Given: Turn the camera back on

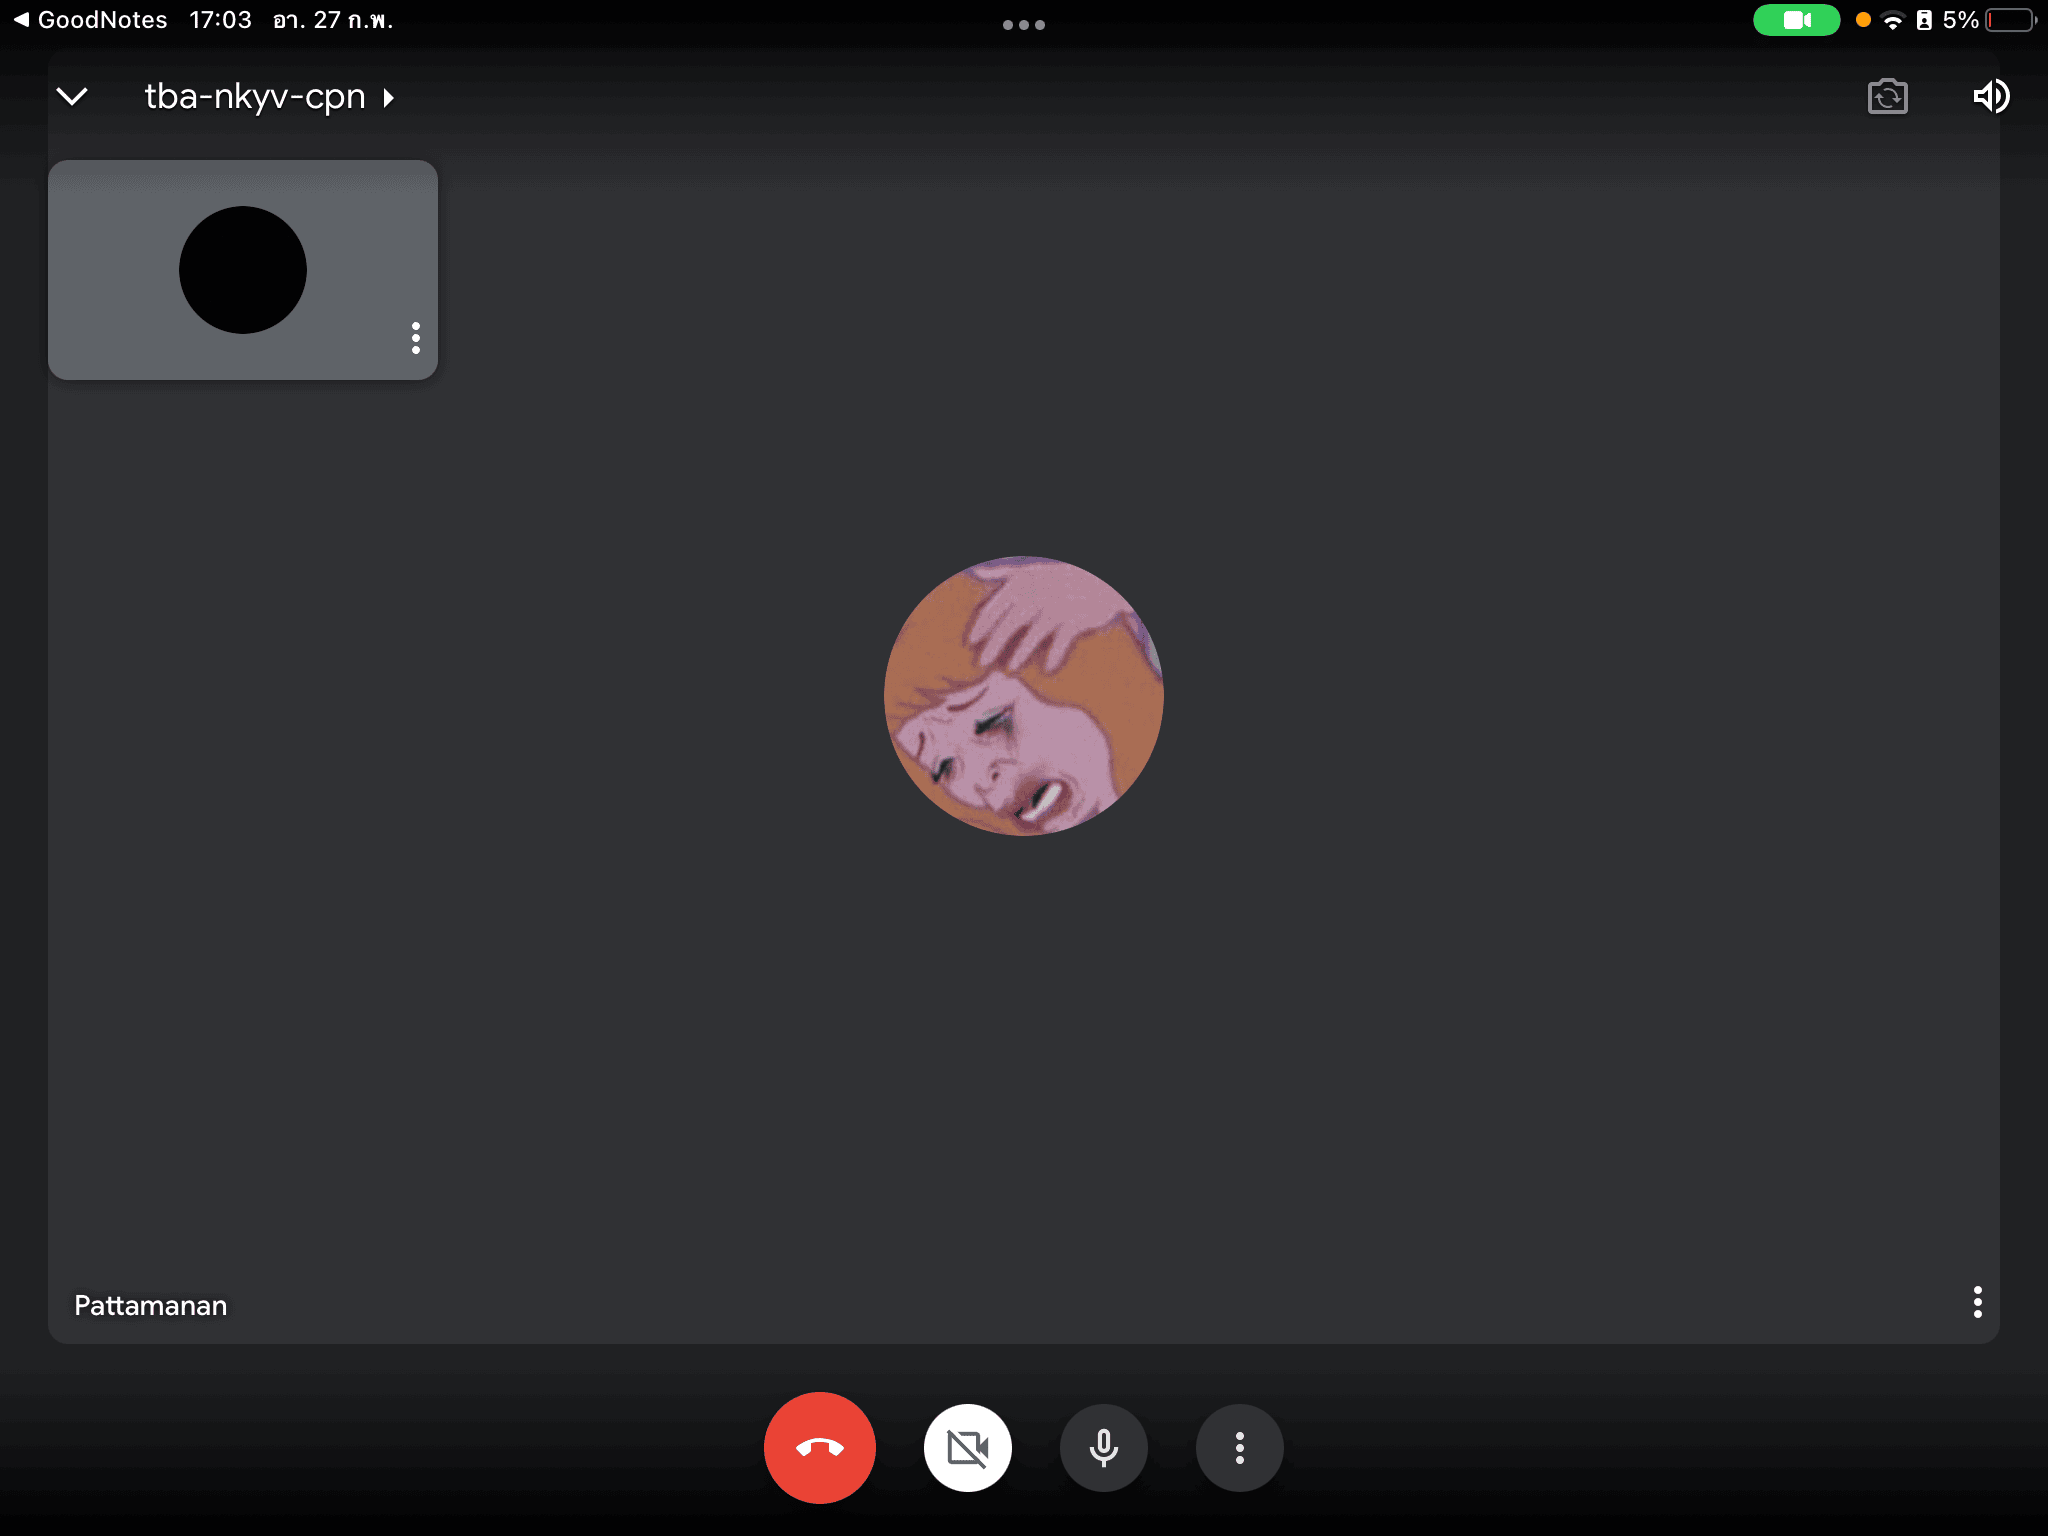Looking at the screenshot, I should pos(967,1447).
